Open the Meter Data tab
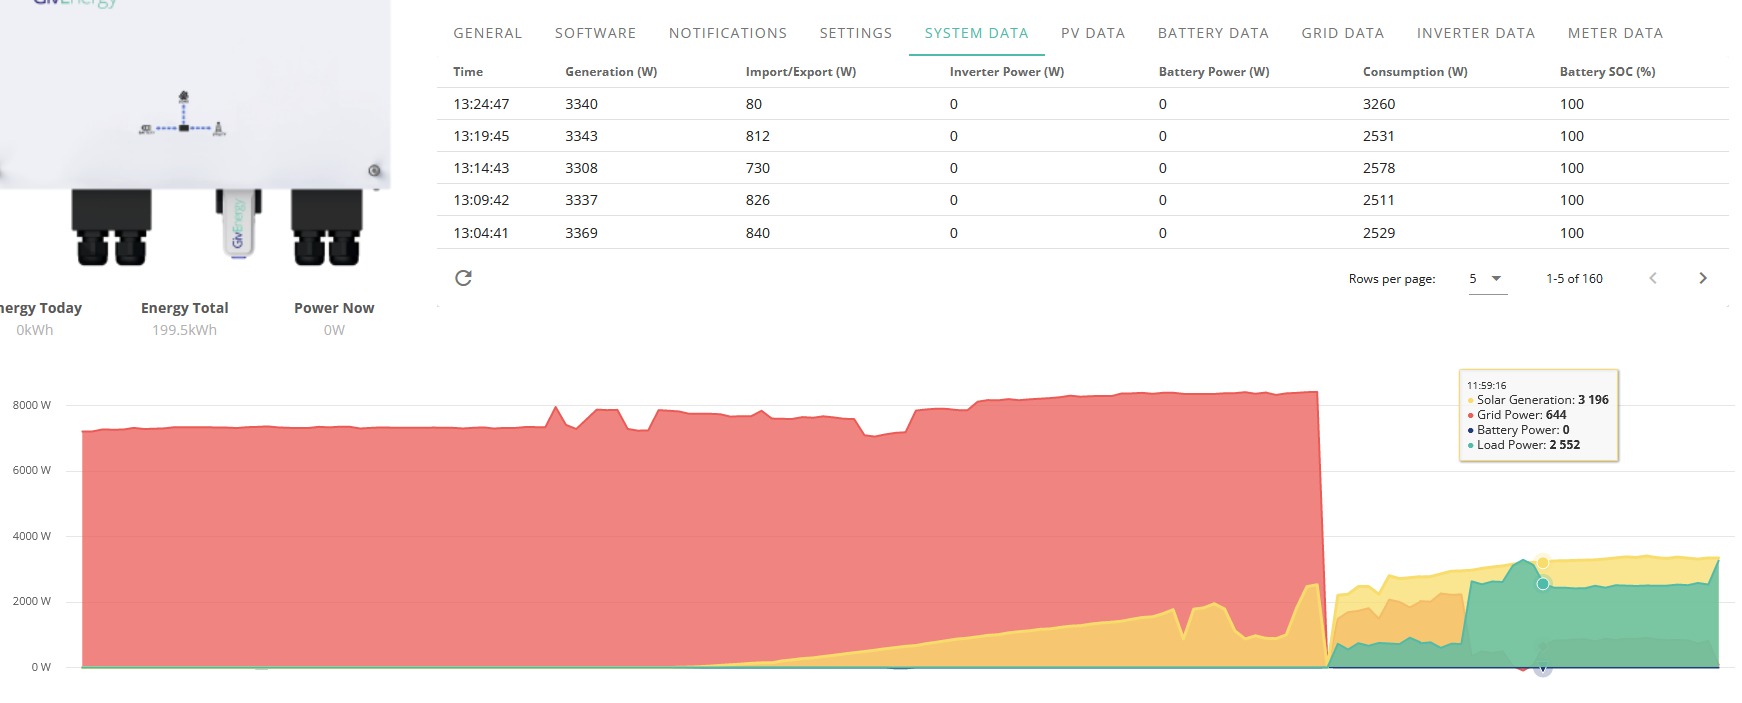Viewport: 1742px width, 703px height. pyautogui.click(x=1615, y=33)
